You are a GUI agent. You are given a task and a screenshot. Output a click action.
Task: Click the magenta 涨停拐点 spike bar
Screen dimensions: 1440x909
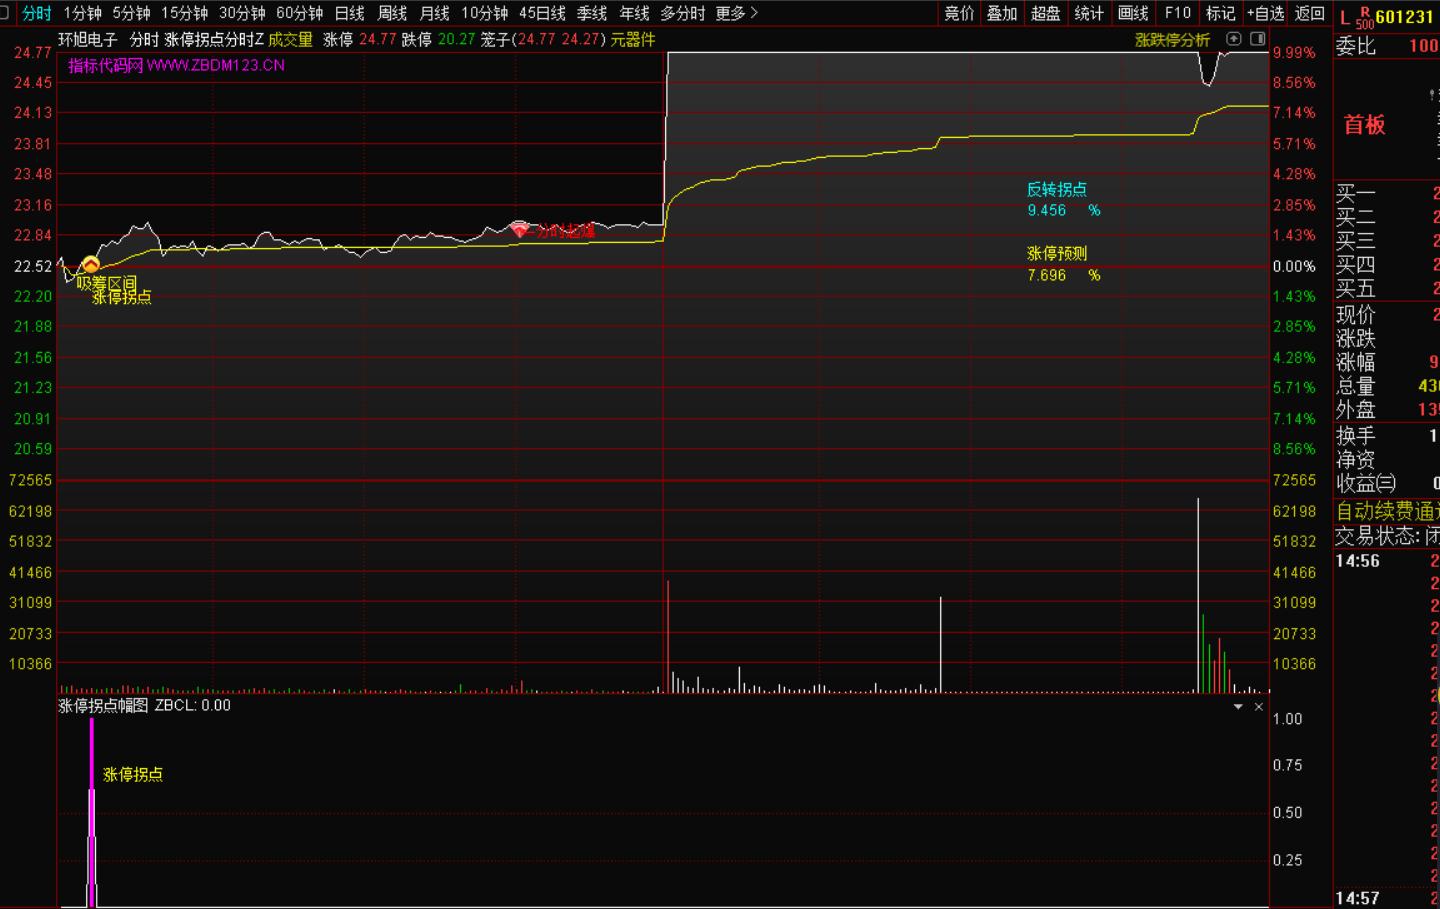(x=92, y=810)
